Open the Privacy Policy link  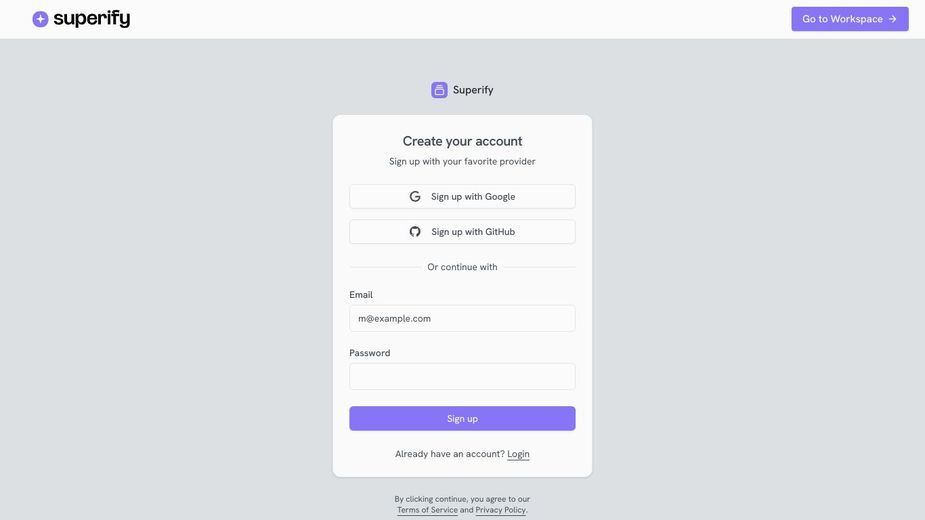(500, 510)
